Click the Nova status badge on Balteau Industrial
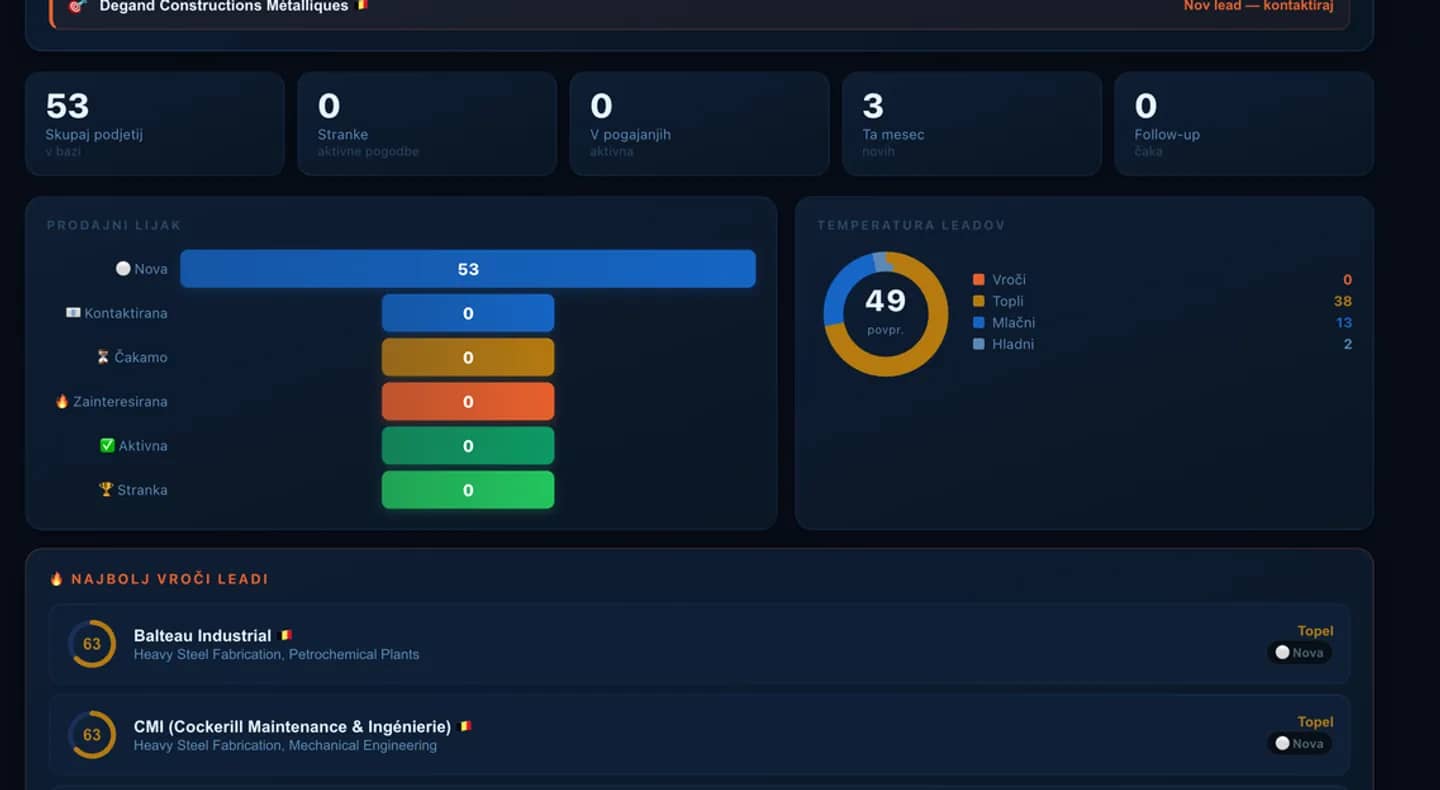The width and height of the screenshot is (1440, 790). (x=1299, y=653)
